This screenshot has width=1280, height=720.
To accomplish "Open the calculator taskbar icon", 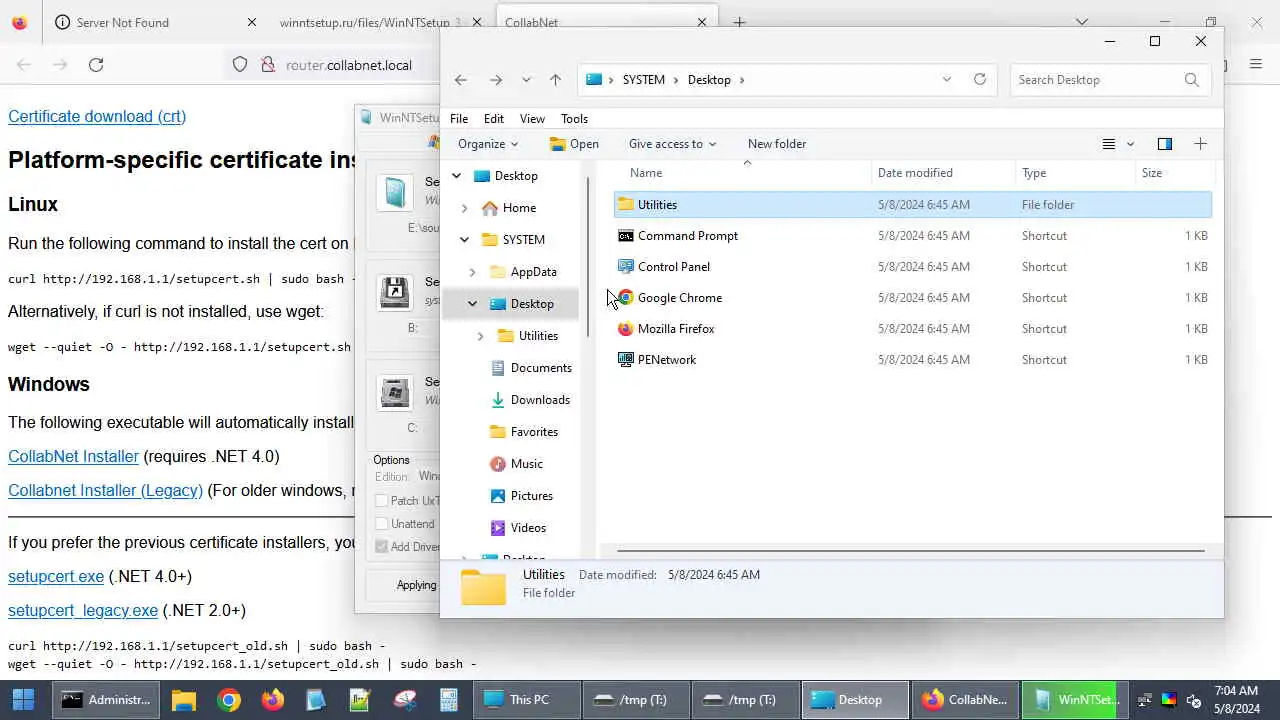I will pos(449,700).
